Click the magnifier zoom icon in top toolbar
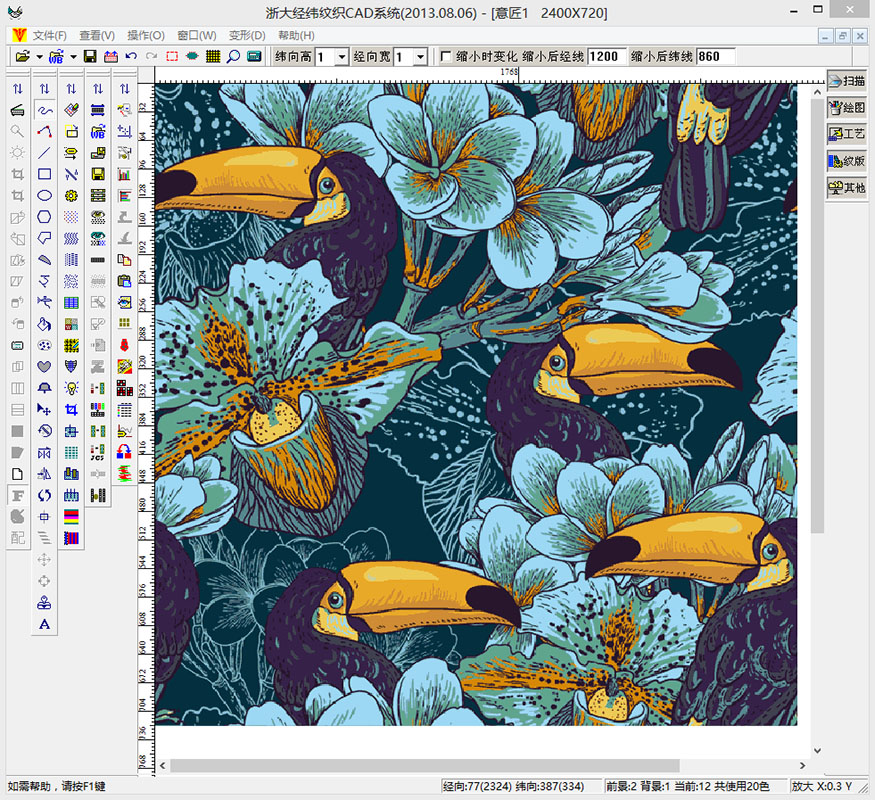This screenshot has height=800, width=875. click(233, 57)
